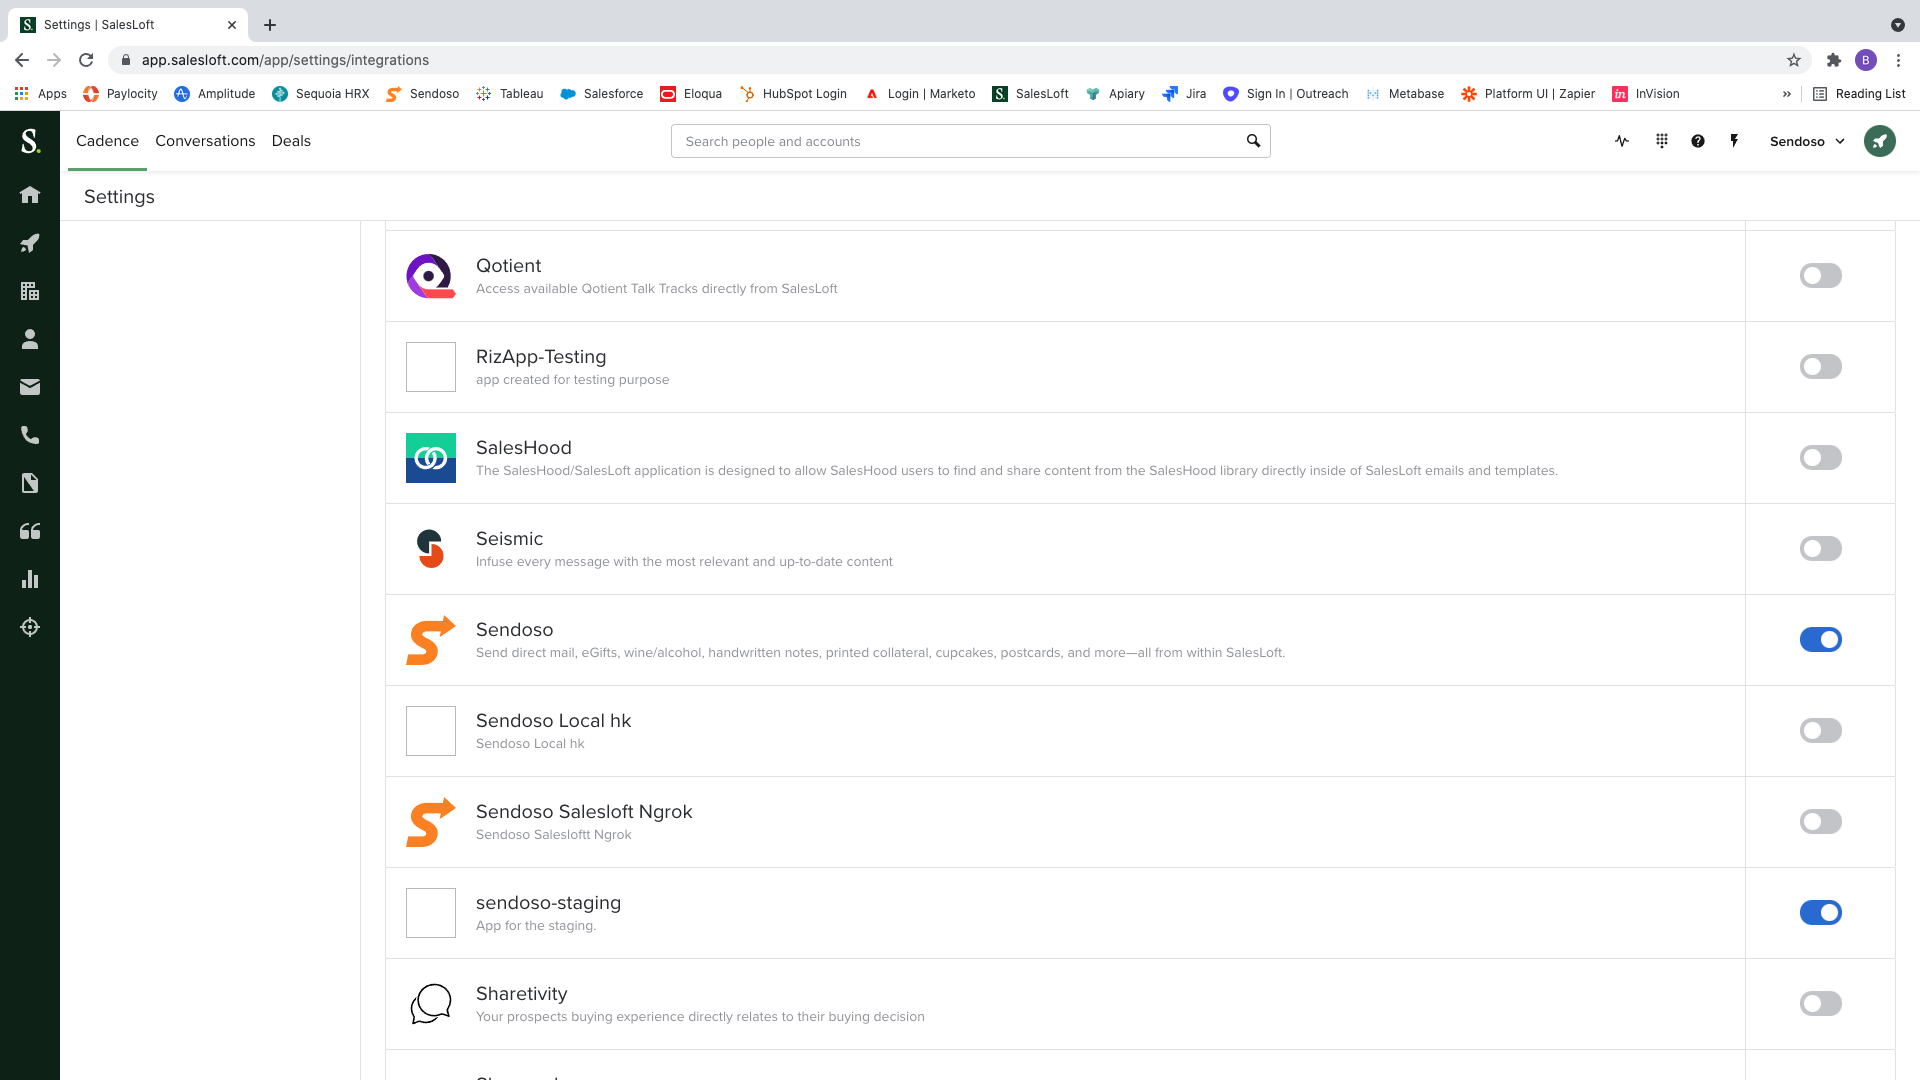Open the Home icon in sidebar
Screen dimensions: 1920x1080
tap(30, 195)
